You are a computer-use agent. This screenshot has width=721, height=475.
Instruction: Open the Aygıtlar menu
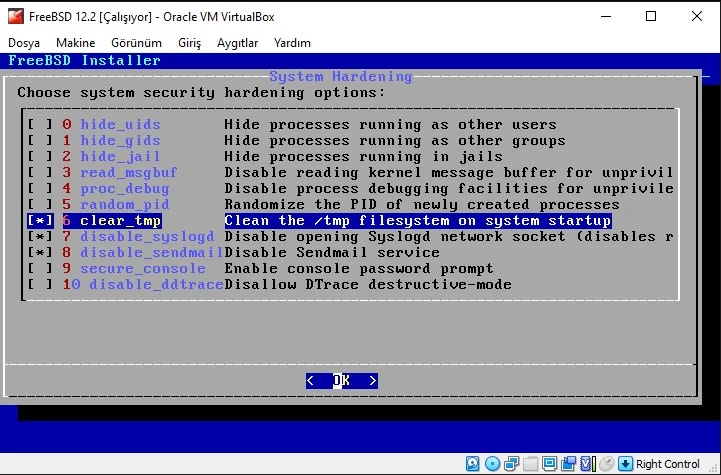click(237, 43)
